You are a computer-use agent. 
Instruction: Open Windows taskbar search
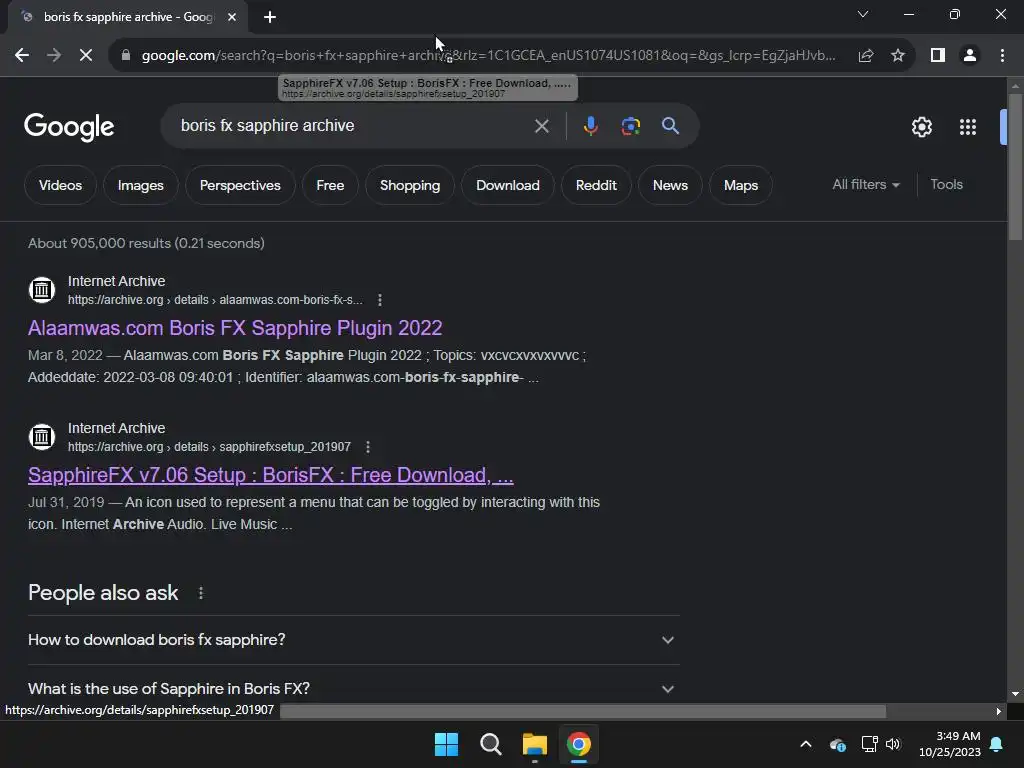coord(490,744)
